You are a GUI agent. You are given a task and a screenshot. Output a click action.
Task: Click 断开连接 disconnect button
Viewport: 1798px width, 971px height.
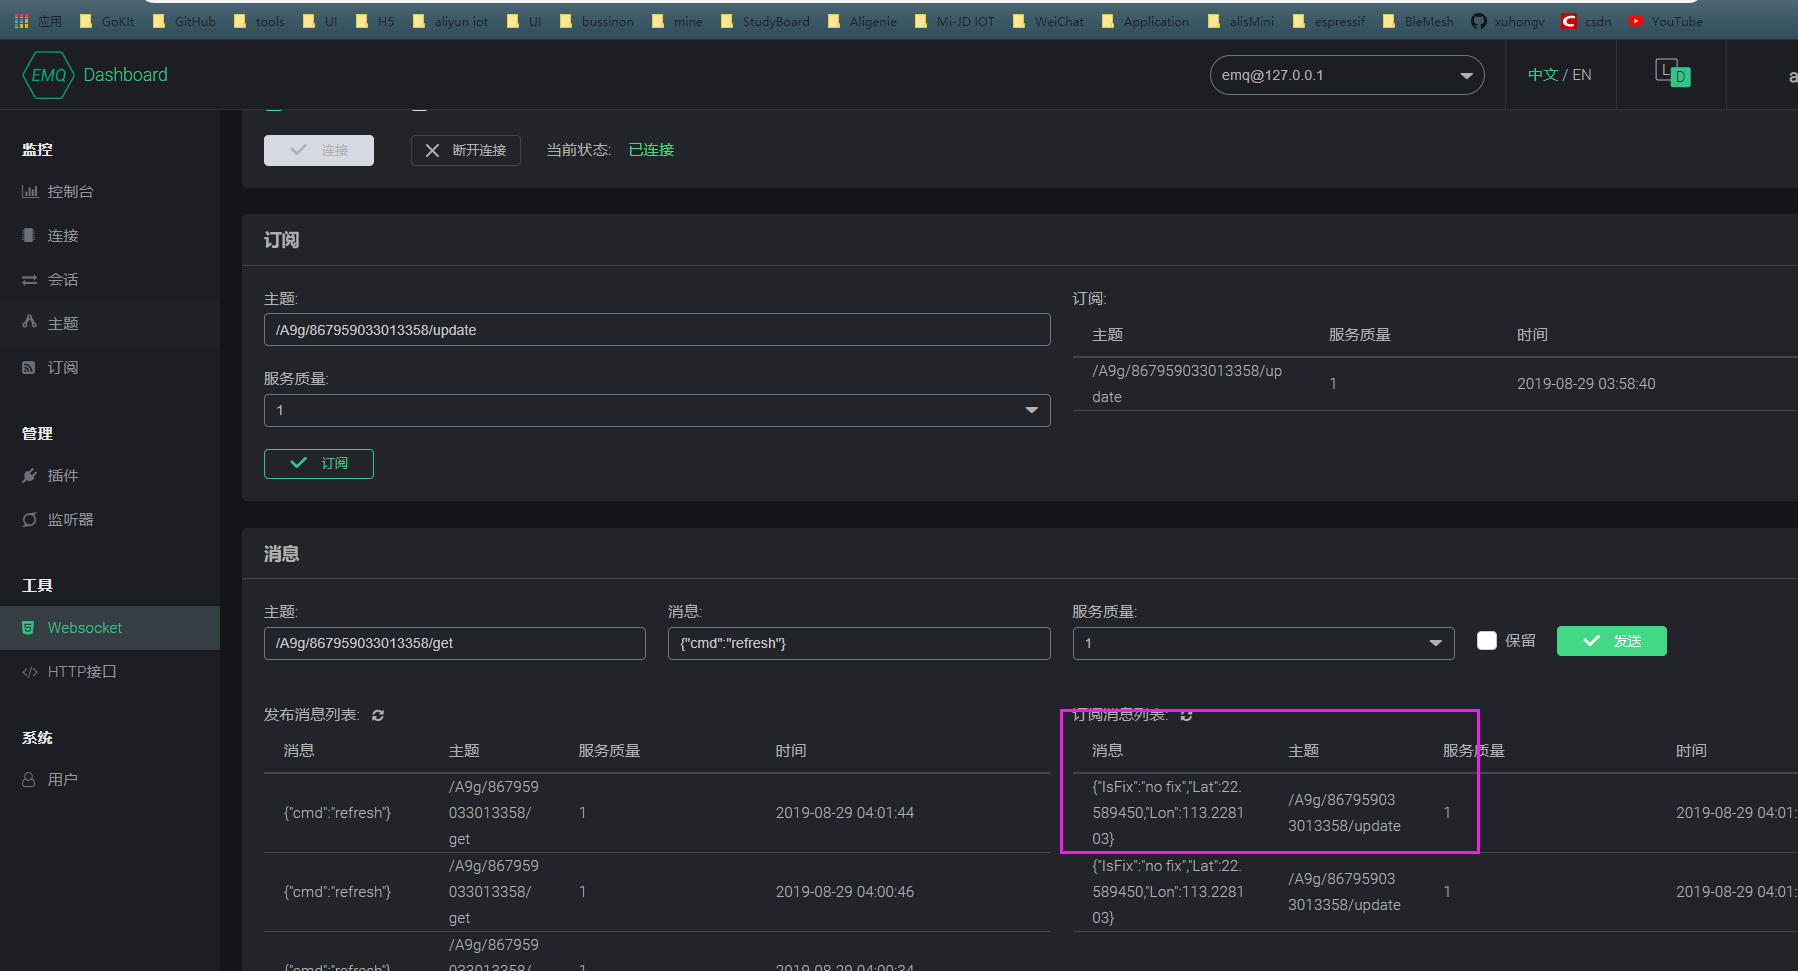coord(466,150)
